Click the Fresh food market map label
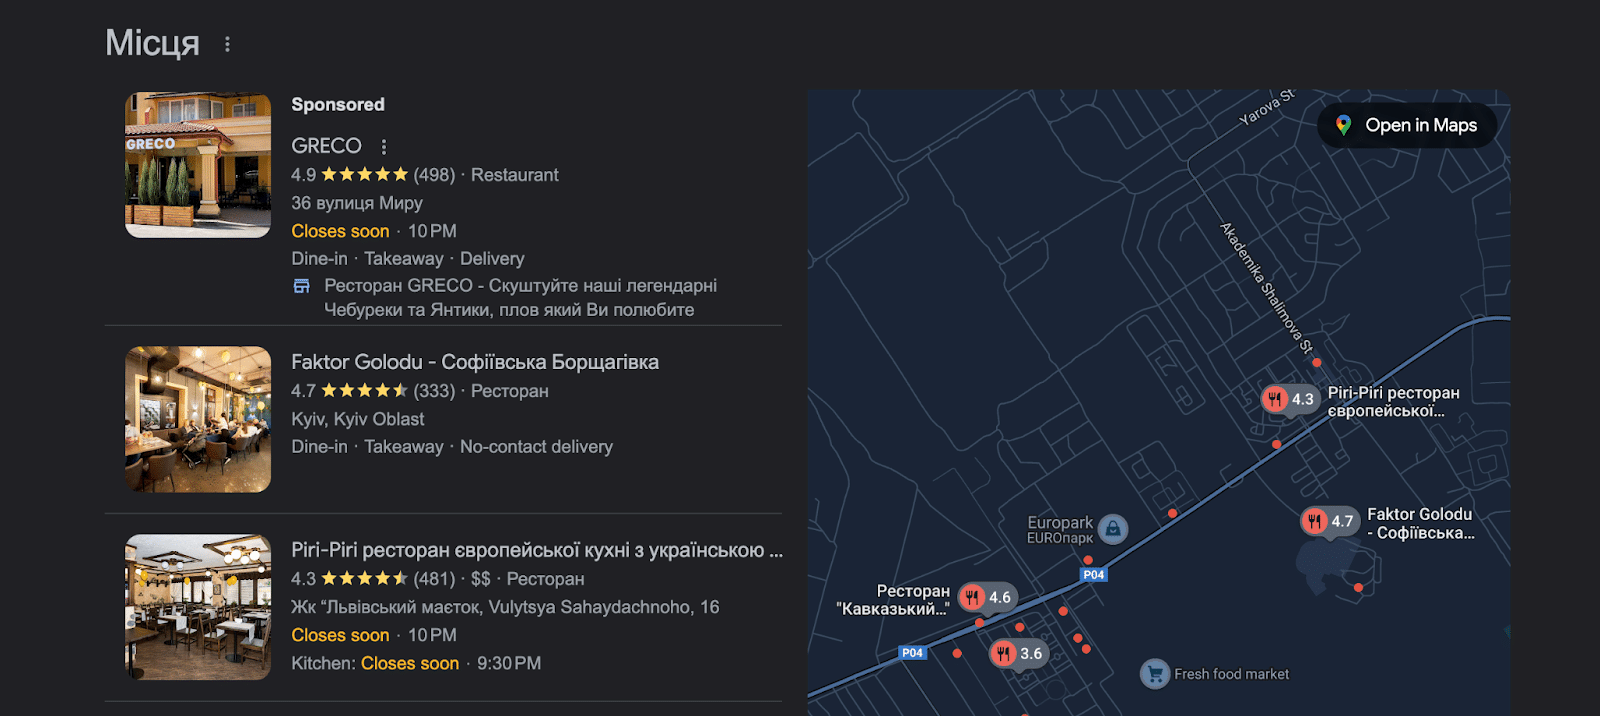This screenshot has height=716, width=1600. tap(1231, 674)
